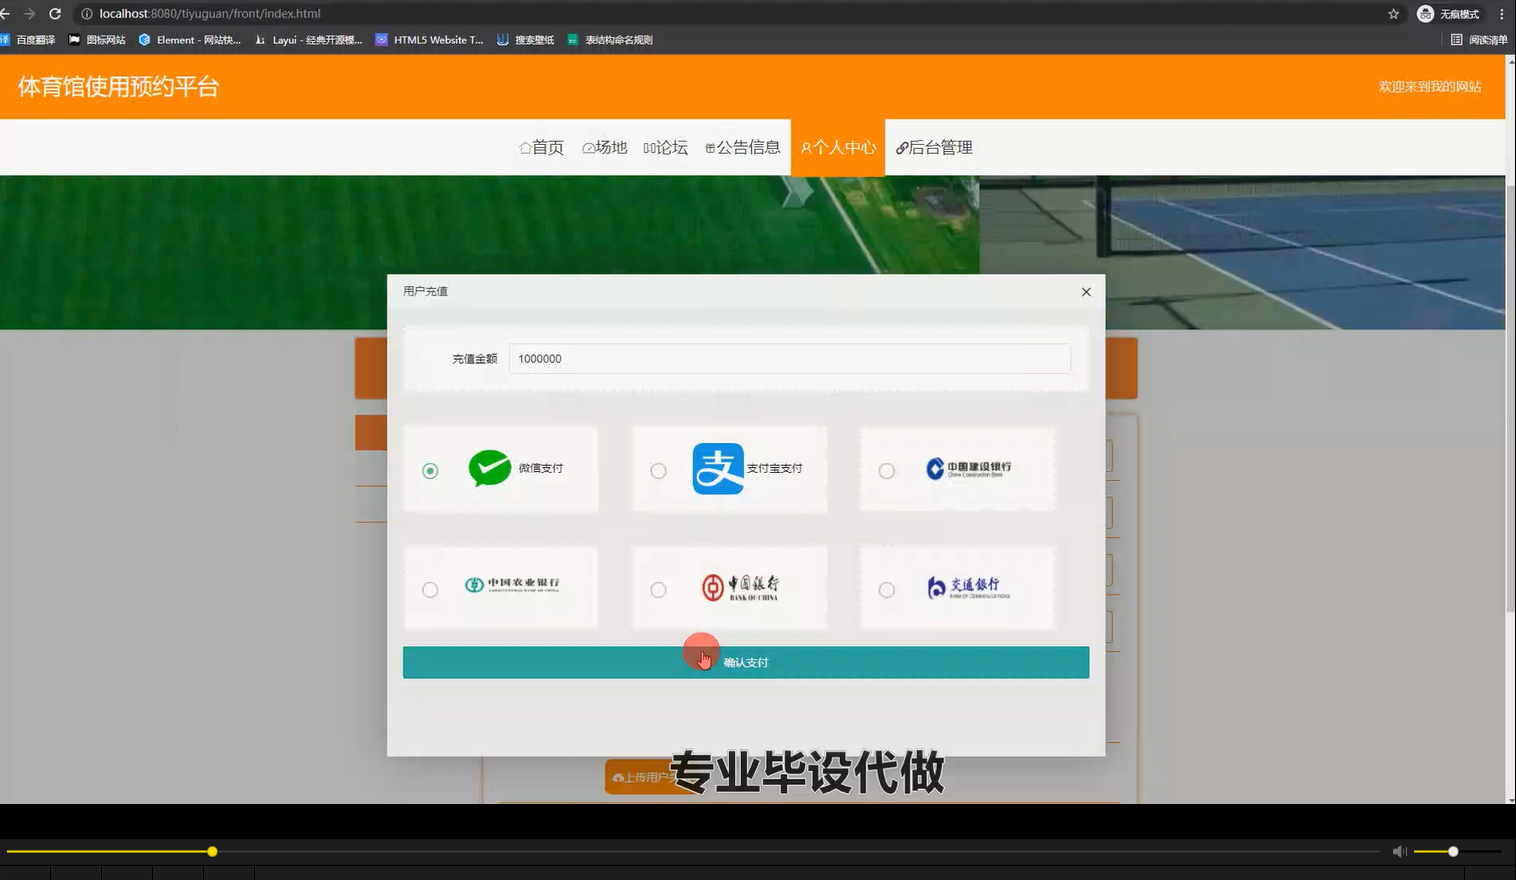This screenshot has width=1516, height=880.
Task: Switch to the 场地 navigation tab
Action: (x=604, y=146)
